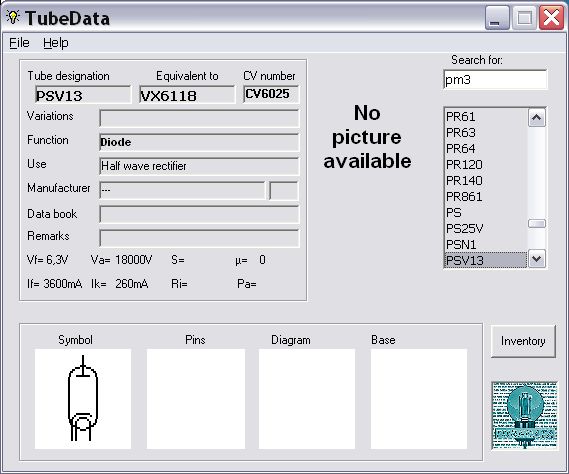Click the tube logo image below Inventory
The height and width of the screenshot is (474, 569).
pos(524,415)
